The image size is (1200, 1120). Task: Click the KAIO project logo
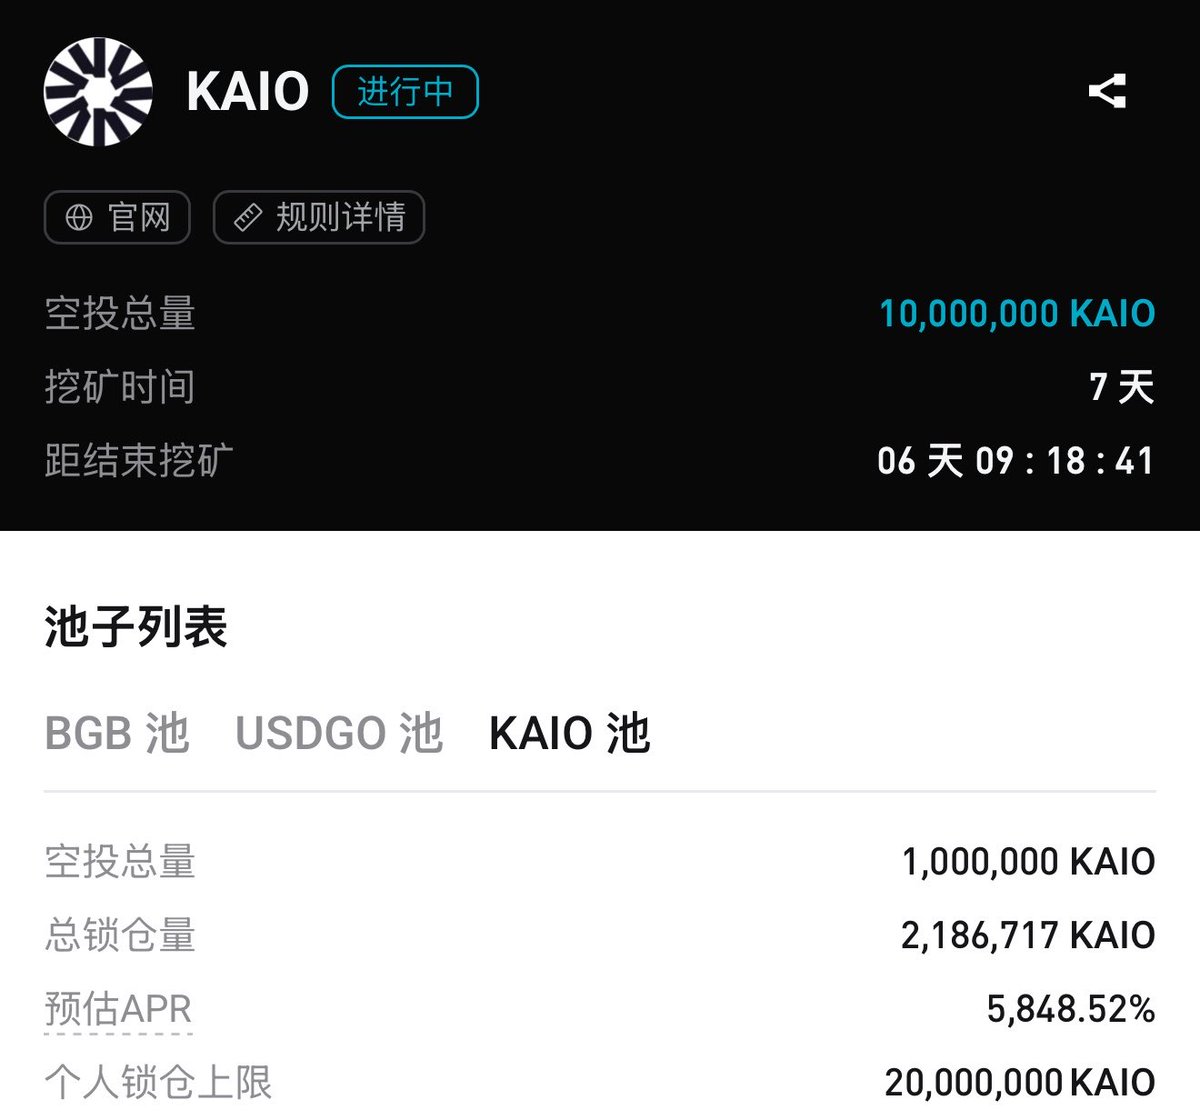(x=98, y=91)
